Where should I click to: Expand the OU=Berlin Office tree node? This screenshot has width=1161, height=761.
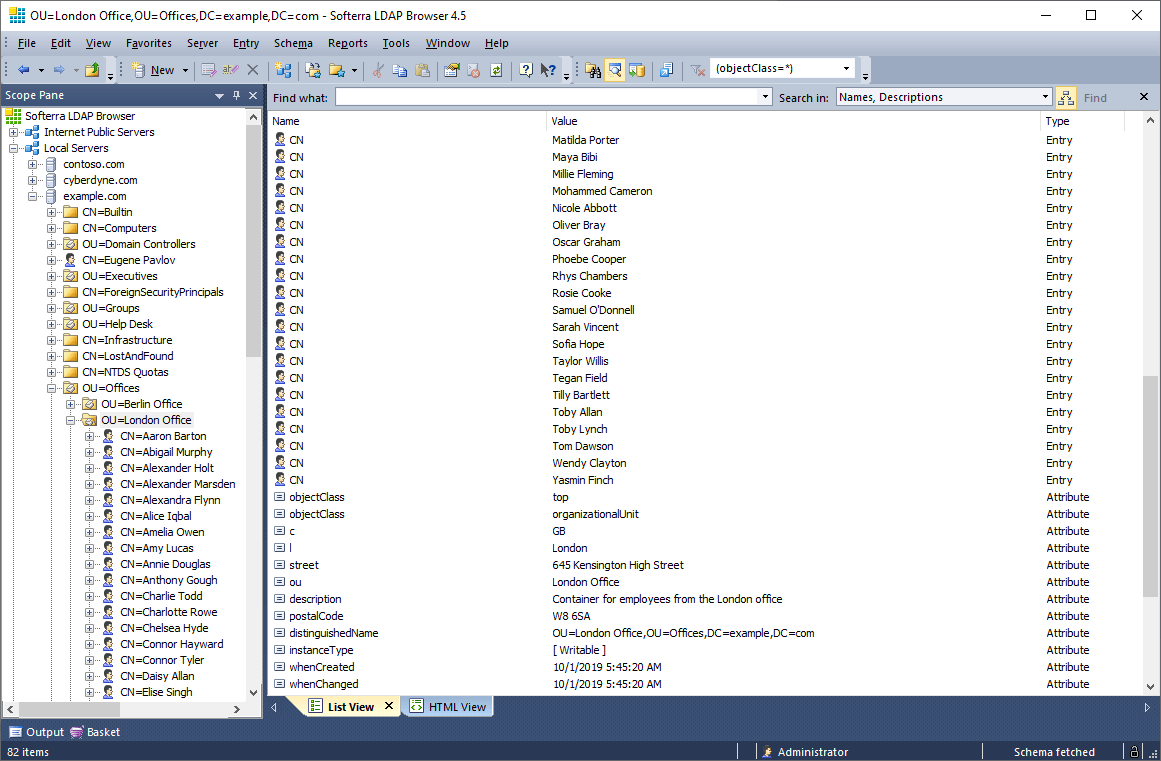69,404
